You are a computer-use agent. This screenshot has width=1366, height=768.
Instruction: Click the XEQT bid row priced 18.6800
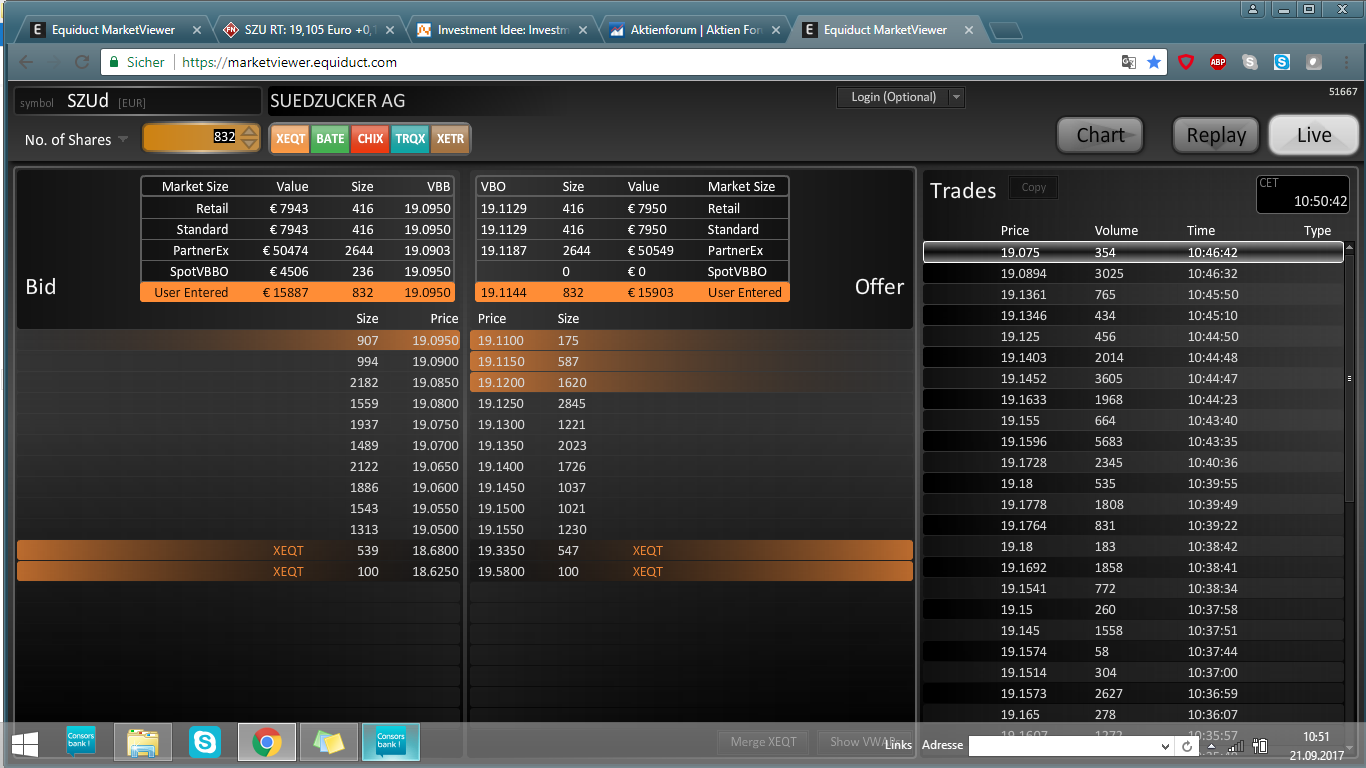pyautogui.click(x=239, y=551)
